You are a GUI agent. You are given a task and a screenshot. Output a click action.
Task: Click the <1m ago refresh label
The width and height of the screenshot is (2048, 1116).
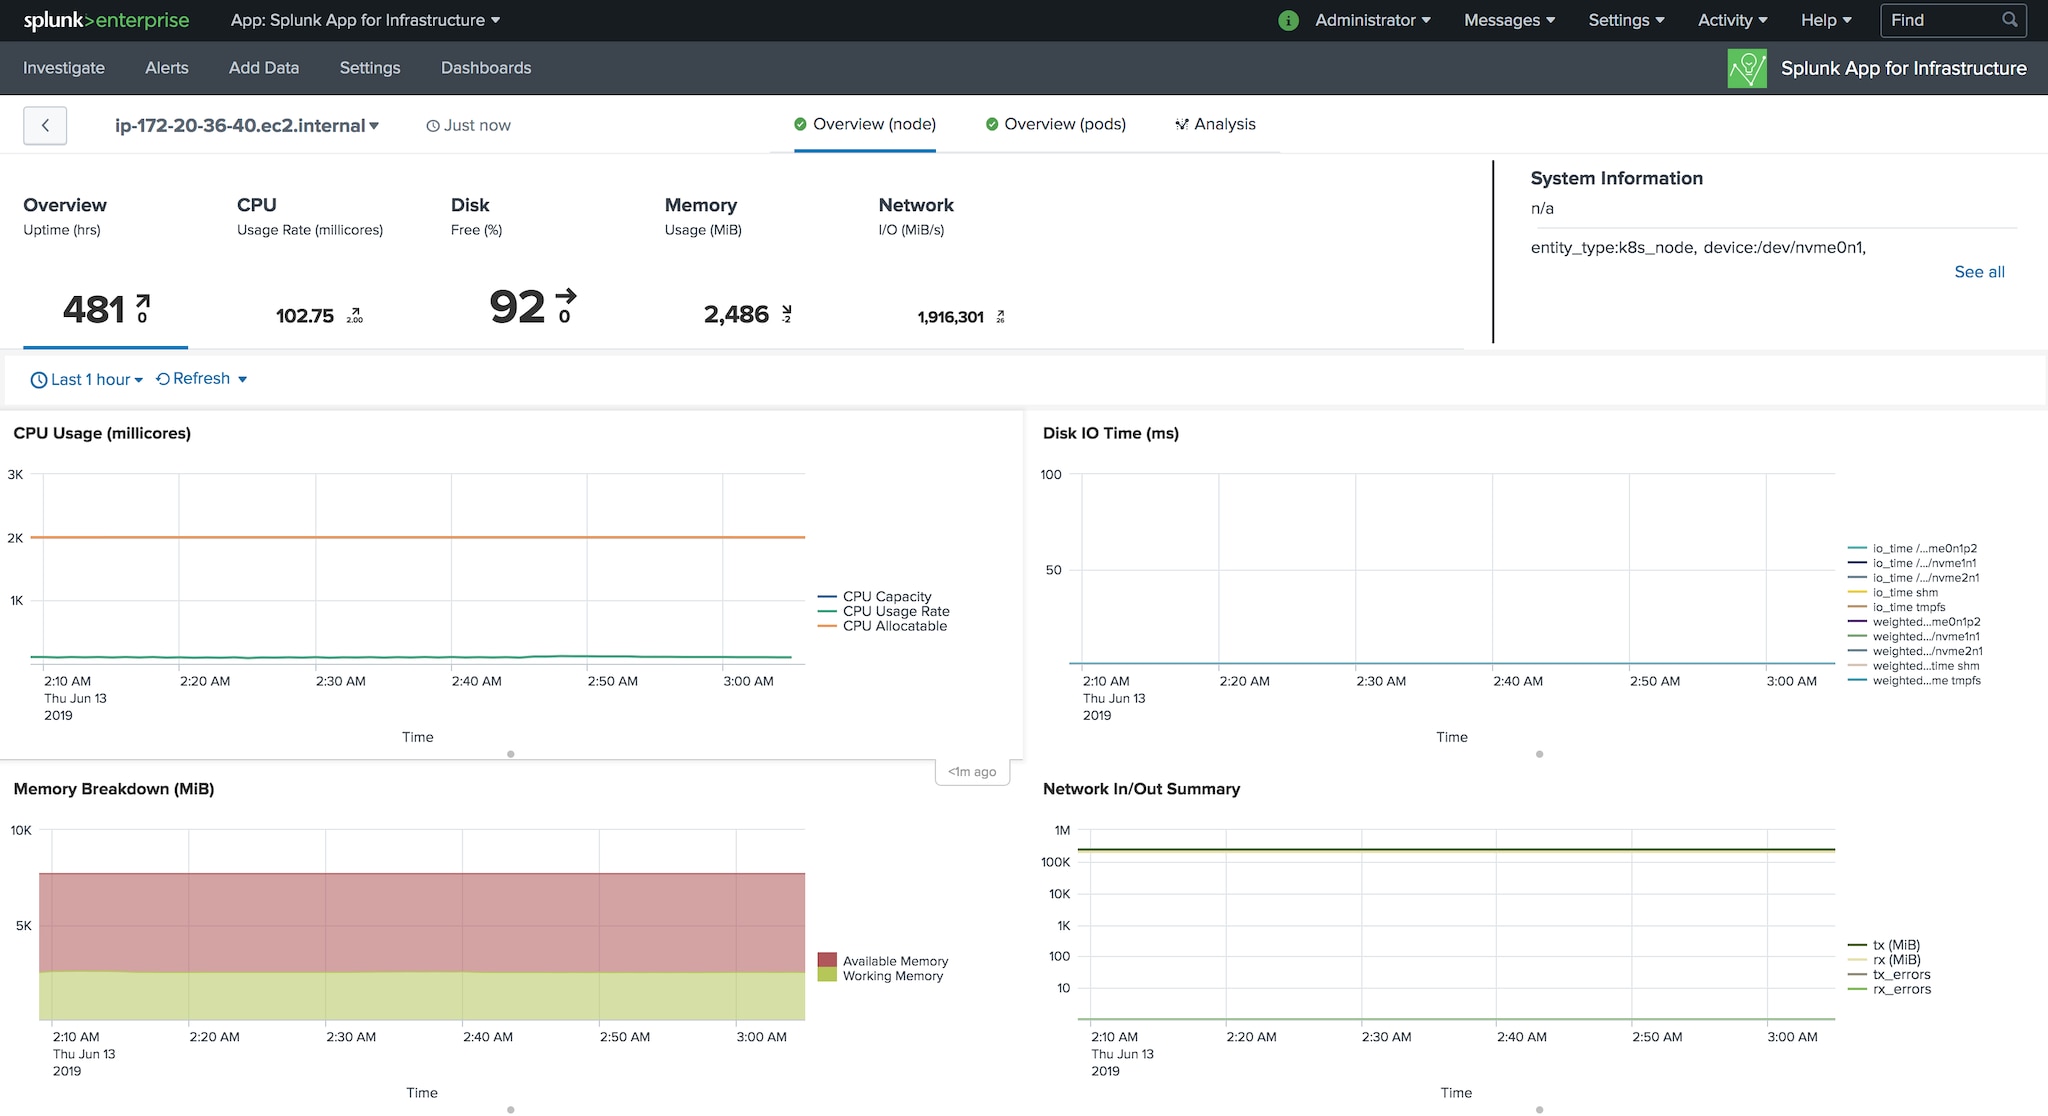click(972, 772)
